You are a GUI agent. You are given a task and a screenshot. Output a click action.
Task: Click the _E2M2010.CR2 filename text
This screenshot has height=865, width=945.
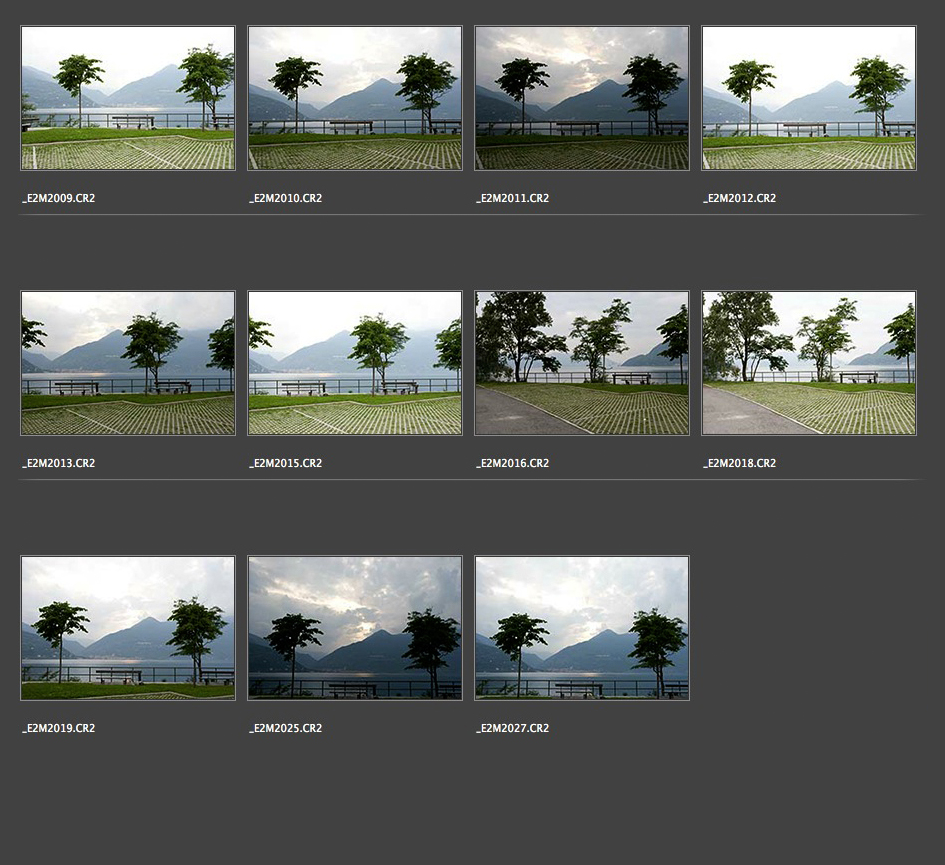pos(286,198)
